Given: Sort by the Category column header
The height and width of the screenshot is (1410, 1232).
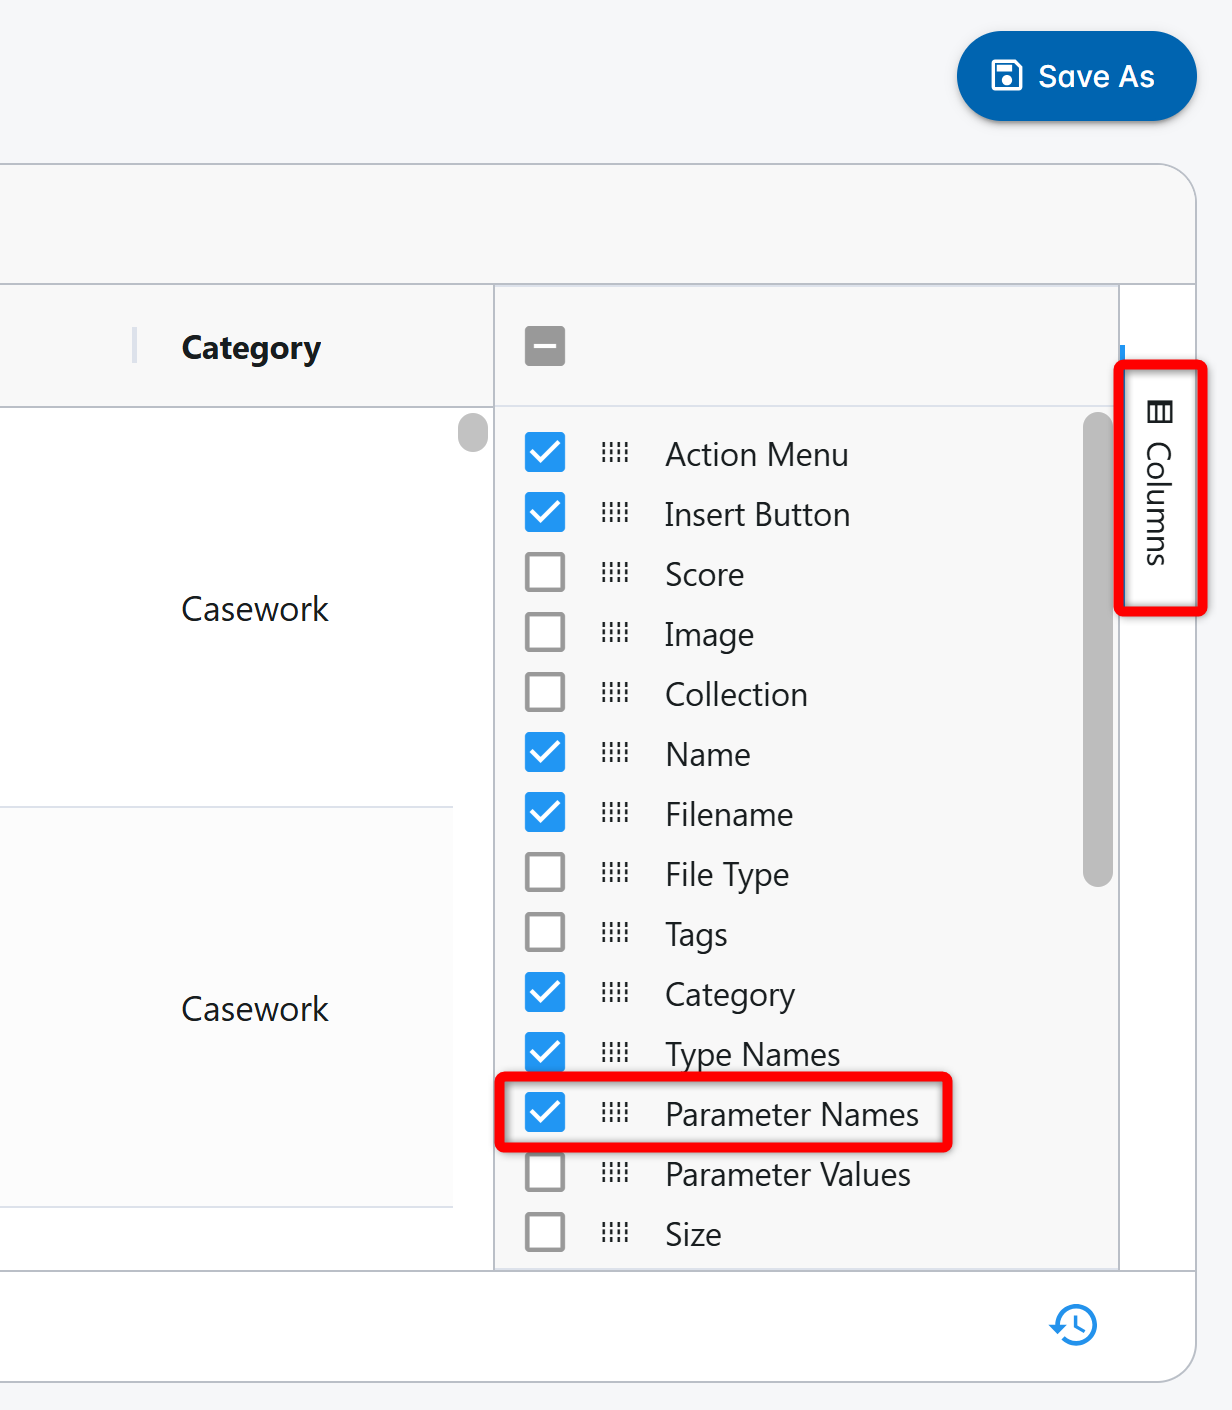Looking at the screenshot, I should click(x=251, y=347).
